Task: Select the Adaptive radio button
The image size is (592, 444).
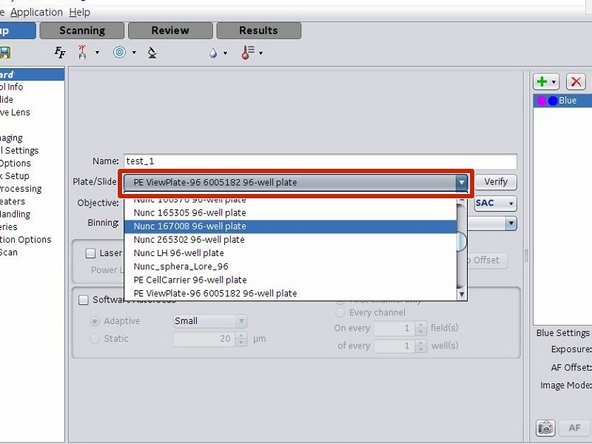Action: [x=94, y=321]
